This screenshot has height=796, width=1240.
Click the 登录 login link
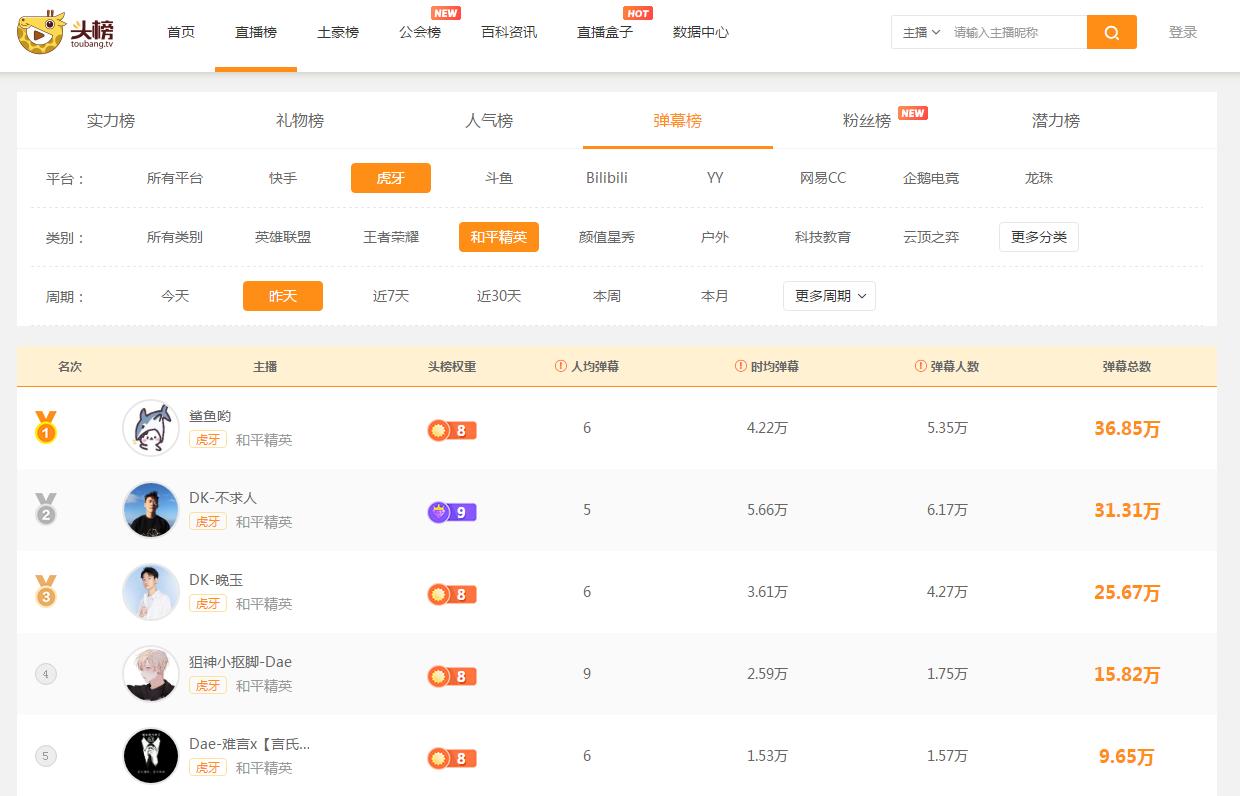(x=1183, y=32)
